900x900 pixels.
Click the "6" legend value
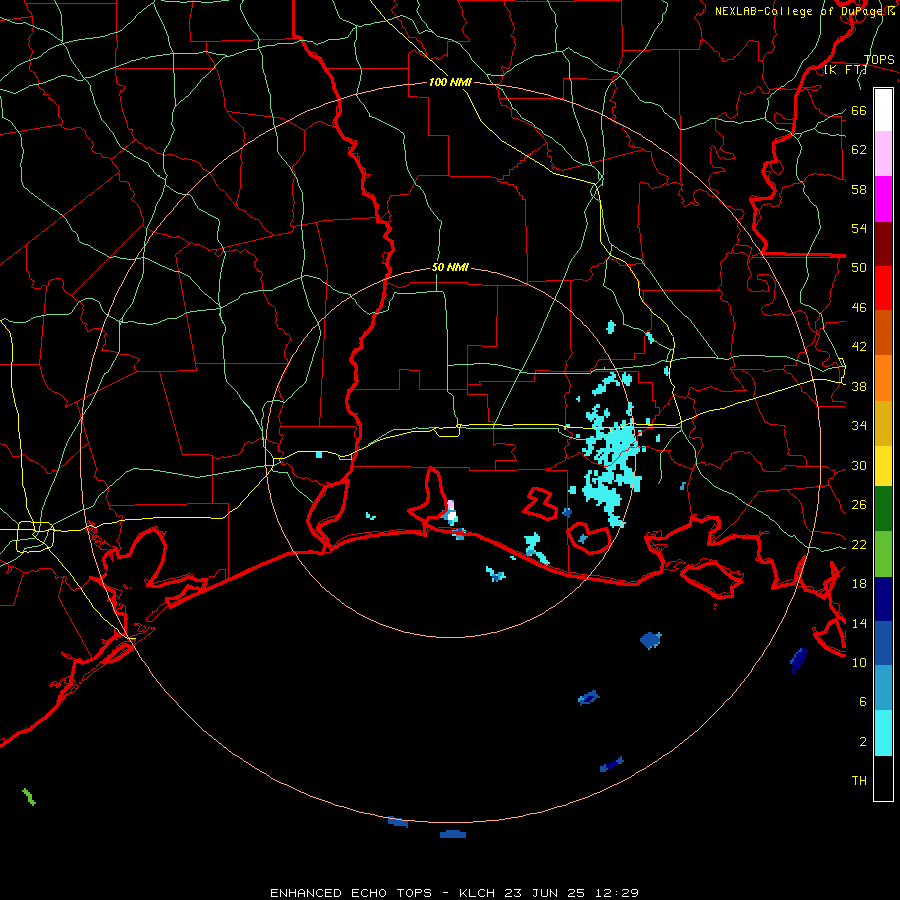point(863,702)
